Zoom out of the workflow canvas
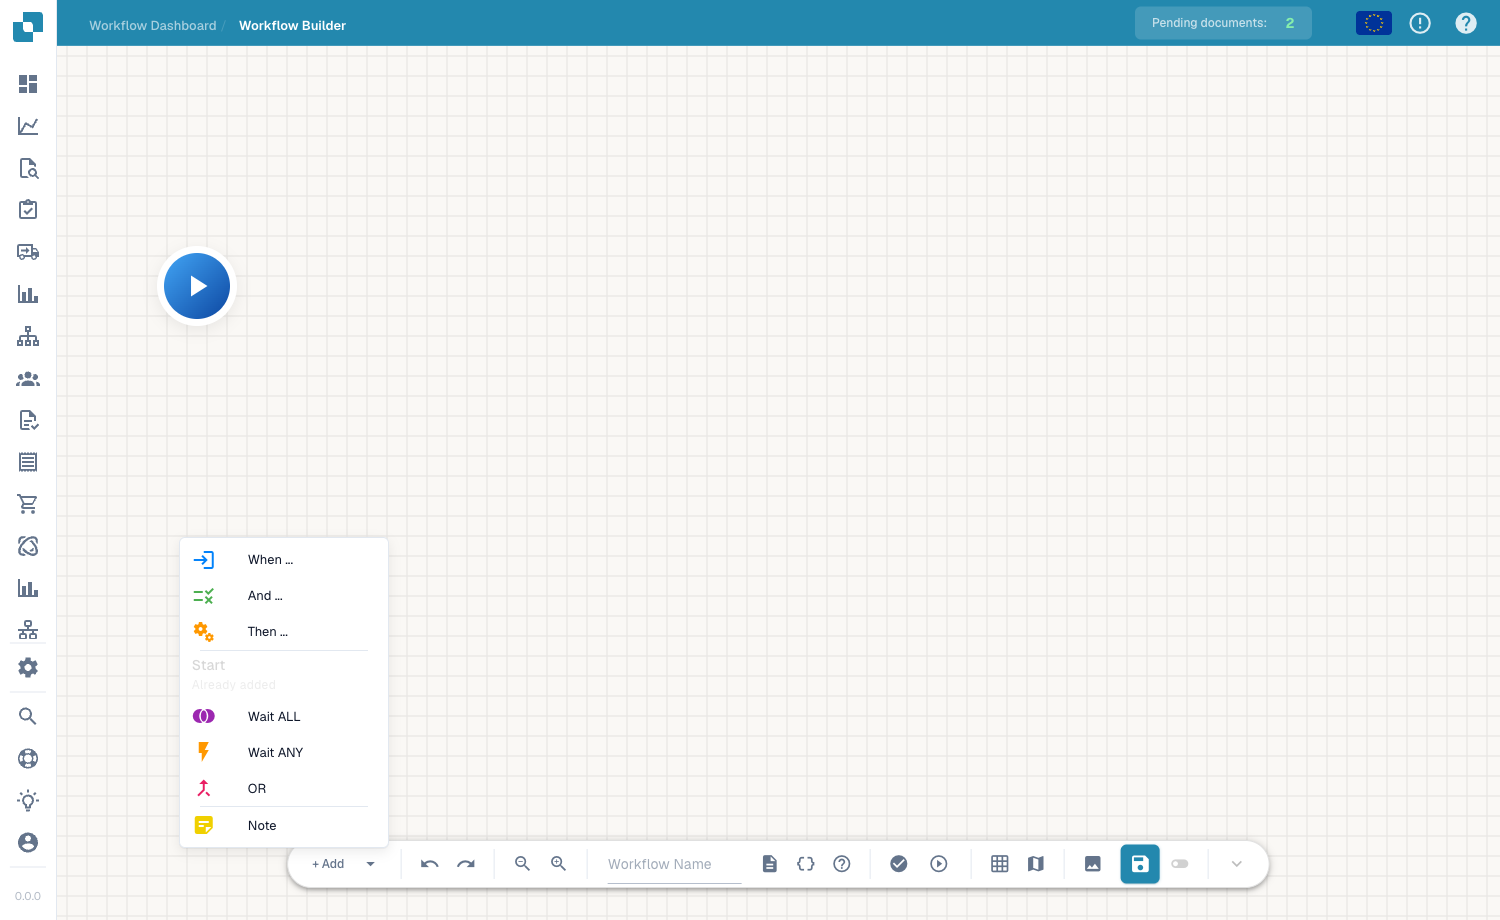The image size is (1500, 920). point(522,864)
